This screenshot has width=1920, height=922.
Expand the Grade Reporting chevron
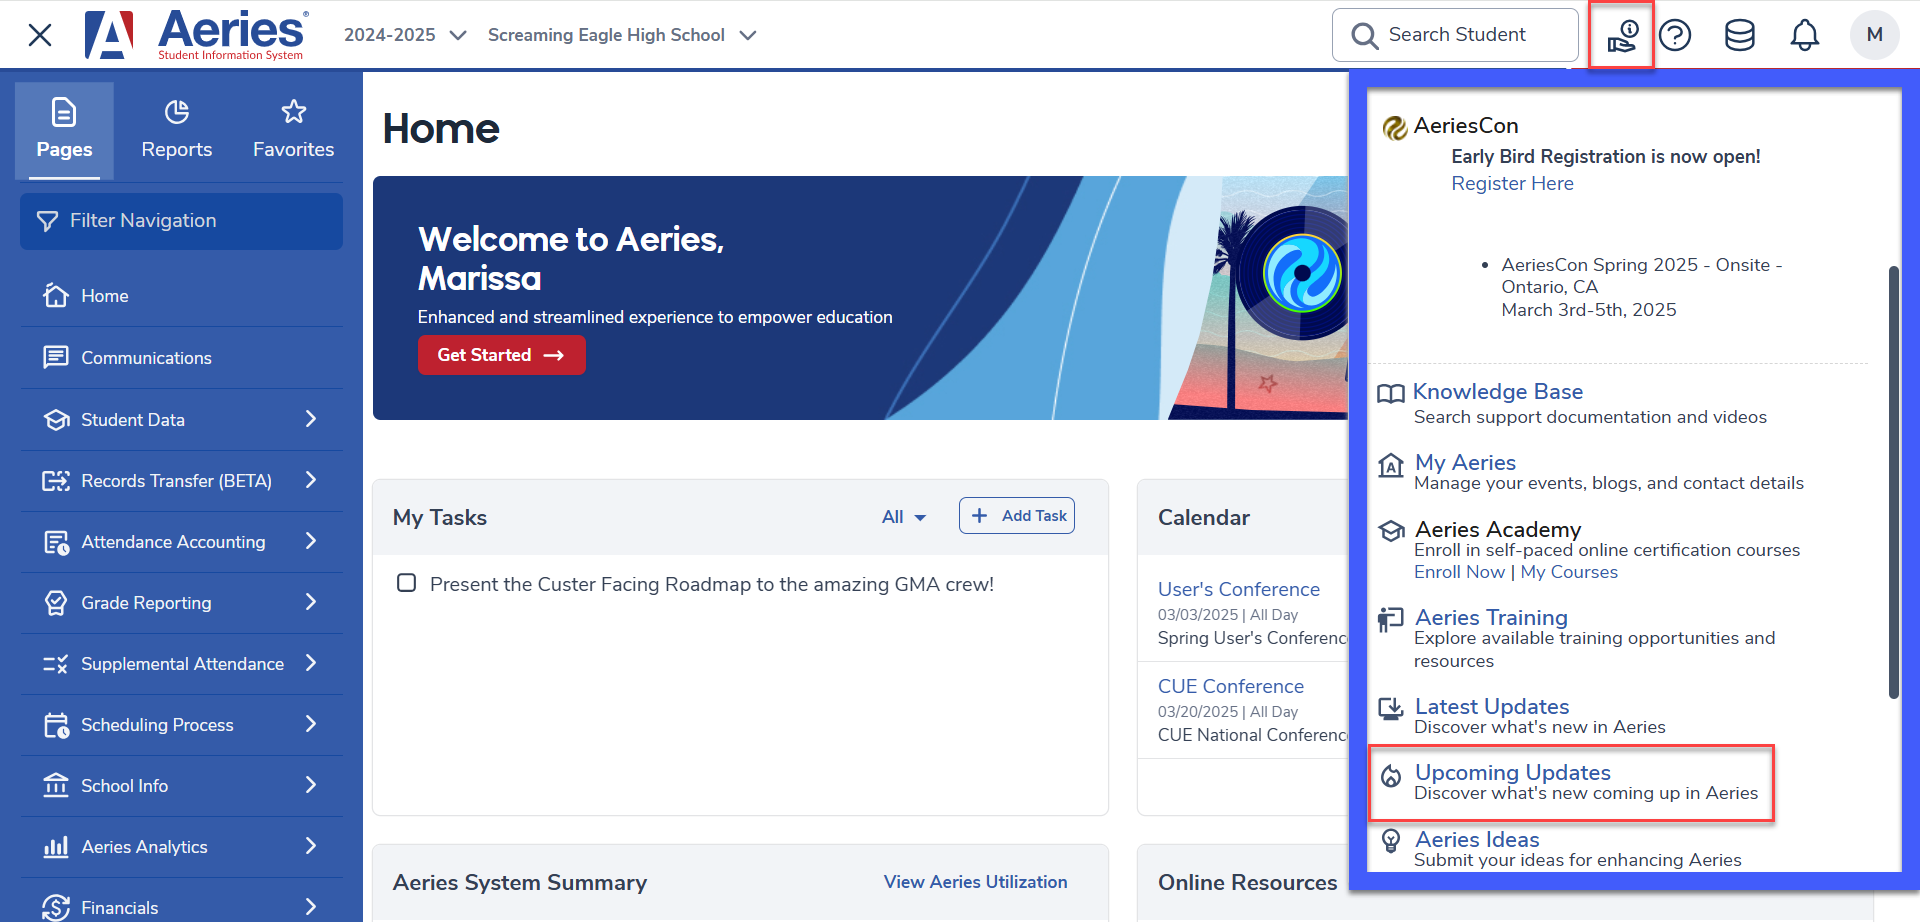(311, 602)
